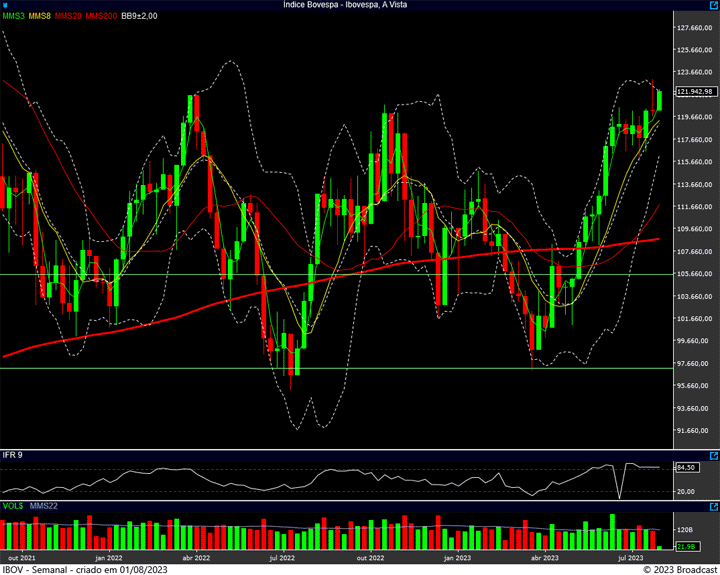
Task: Select the BB9±2,00 Bollinger Bands label
Action: coord(141,16)
